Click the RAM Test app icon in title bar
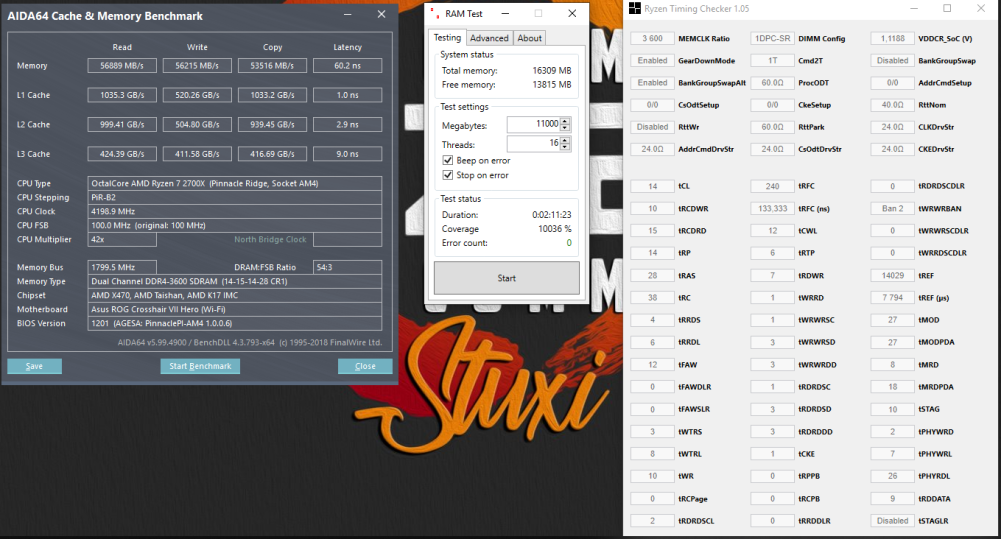The height and width of the screenshot is (539, 1001). pyautogui.click(x=435, y=13)
